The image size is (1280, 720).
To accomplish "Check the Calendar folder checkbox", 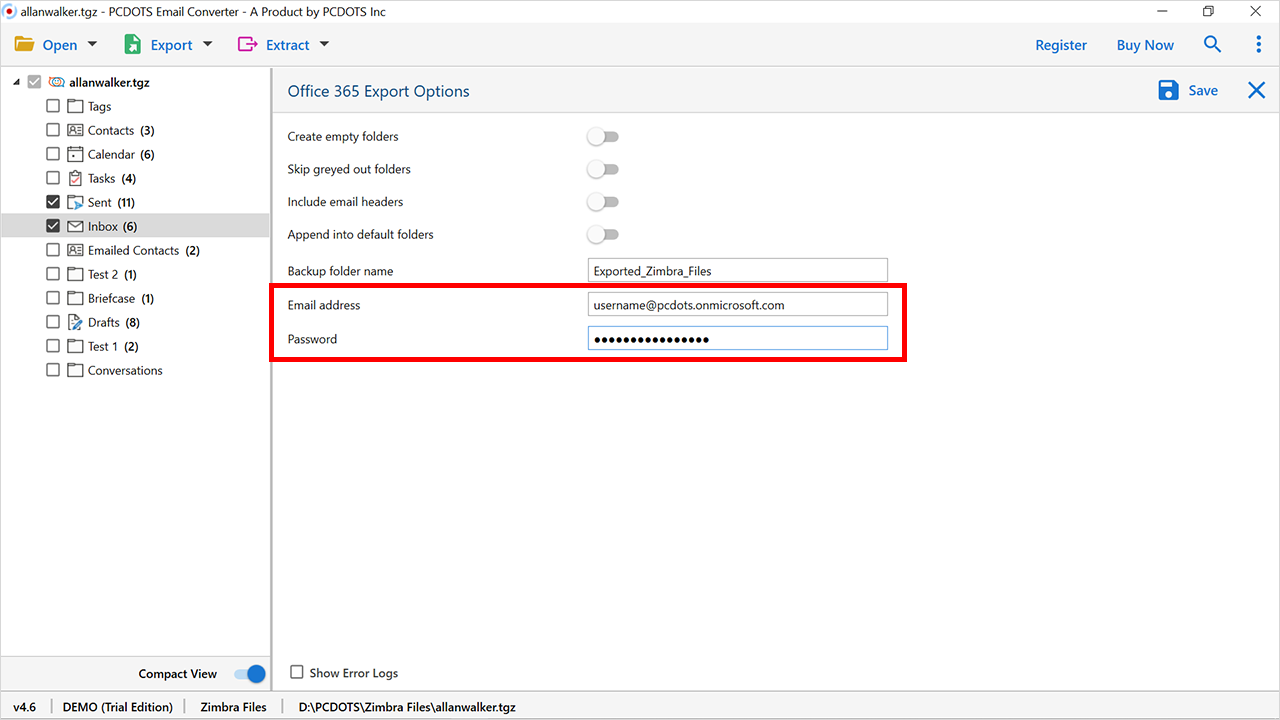I will (x=53, y=154).
